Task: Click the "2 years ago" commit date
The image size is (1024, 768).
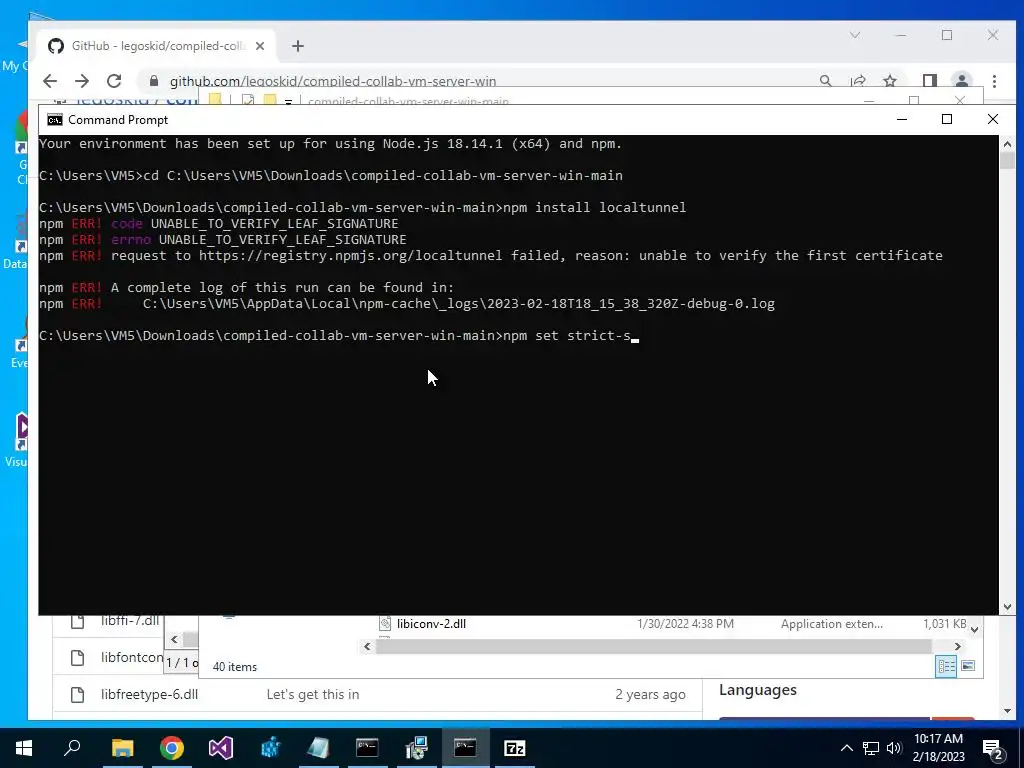Action: click(x=650, y=695)
